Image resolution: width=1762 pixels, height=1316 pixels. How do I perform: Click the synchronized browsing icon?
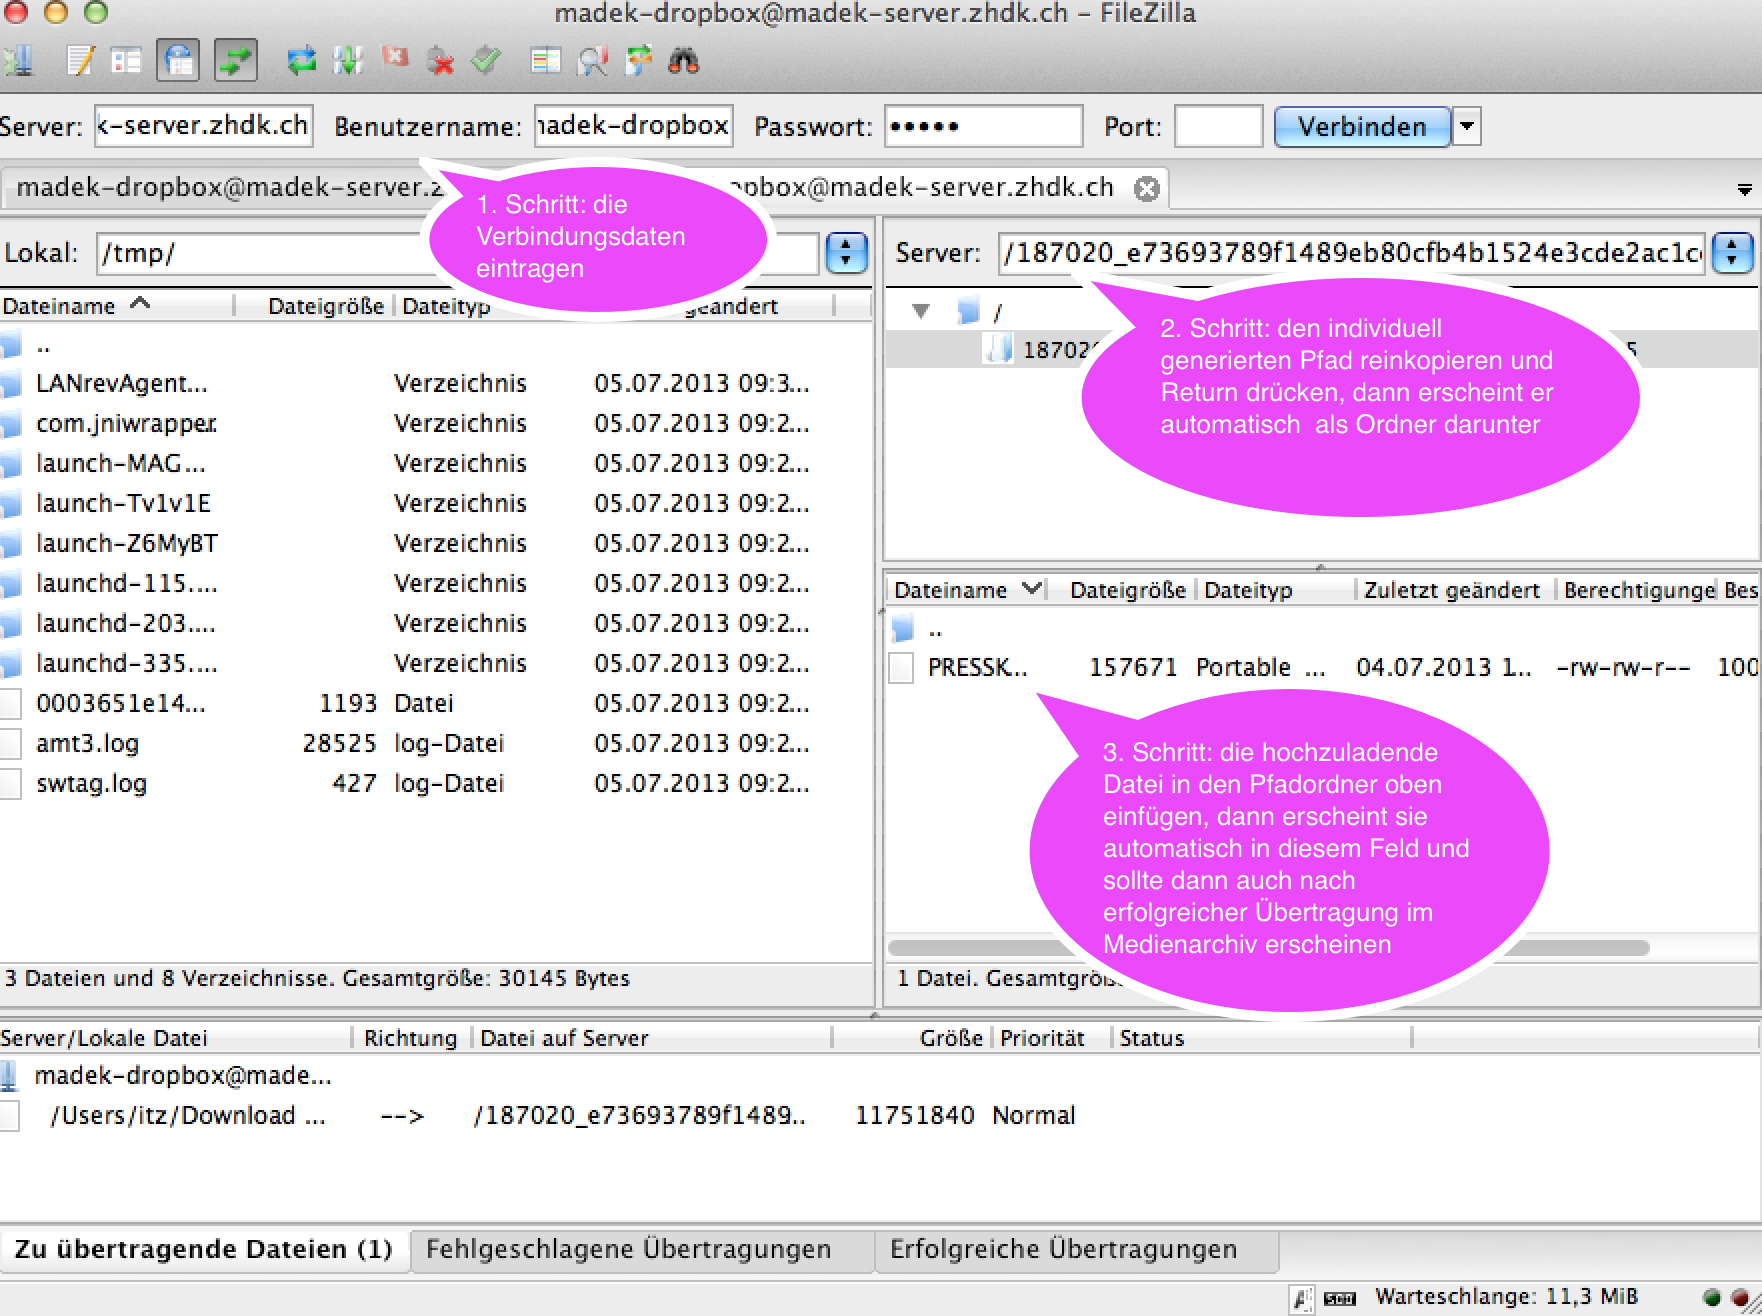pyautogui.click(x=638, y=61)
